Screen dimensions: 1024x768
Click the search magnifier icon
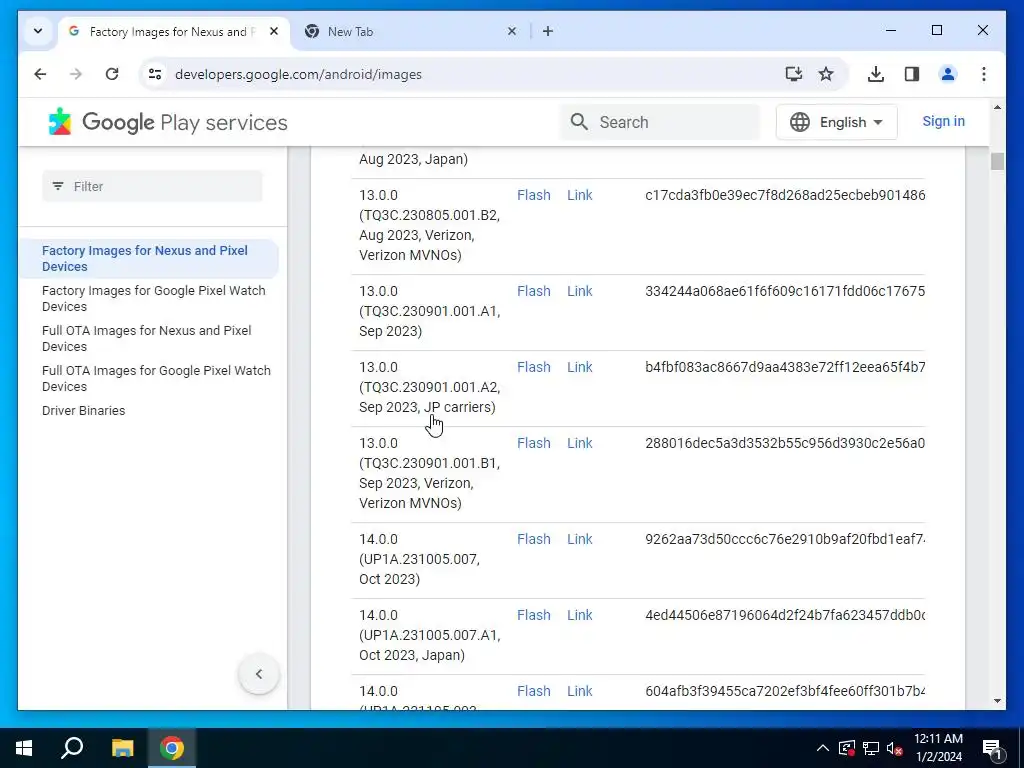coord(579,122)
